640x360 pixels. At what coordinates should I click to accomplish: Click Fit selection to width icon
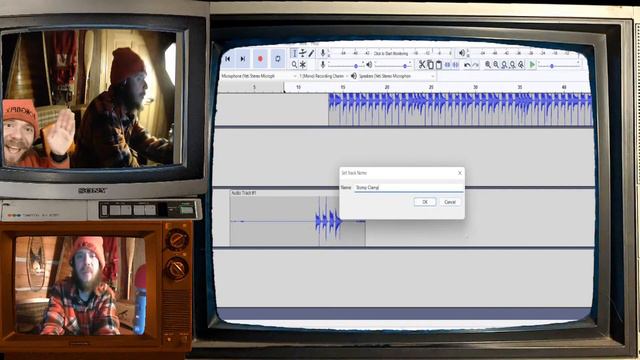[x=504, y=64]
